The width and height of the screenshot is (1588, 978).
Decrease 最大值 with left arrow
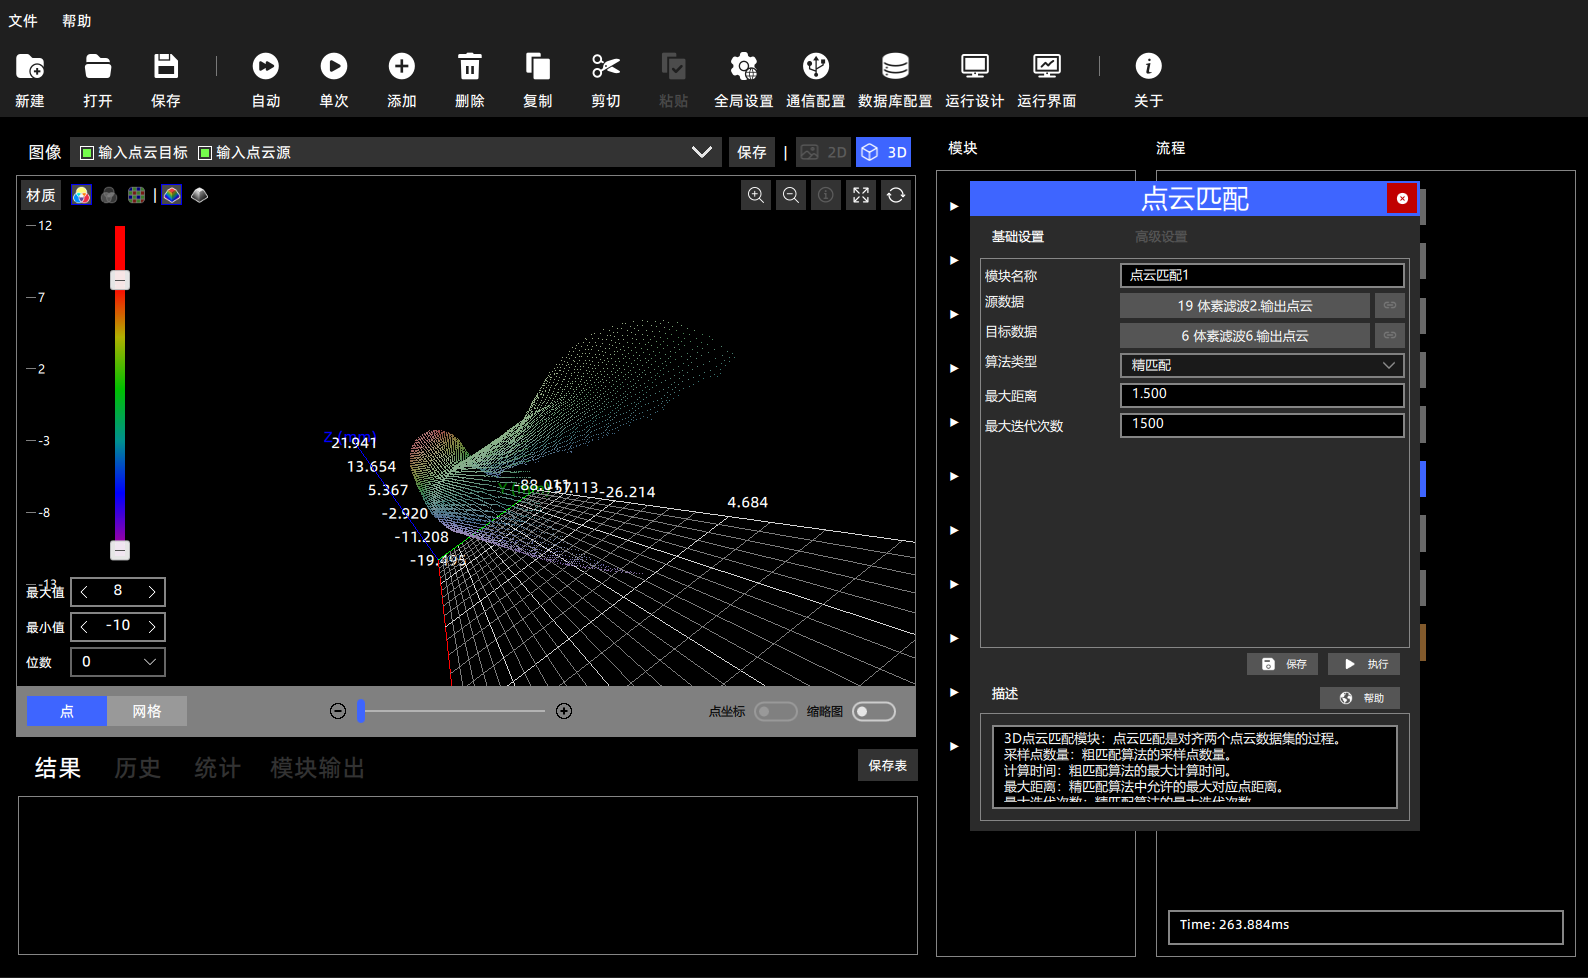point(84,592)
